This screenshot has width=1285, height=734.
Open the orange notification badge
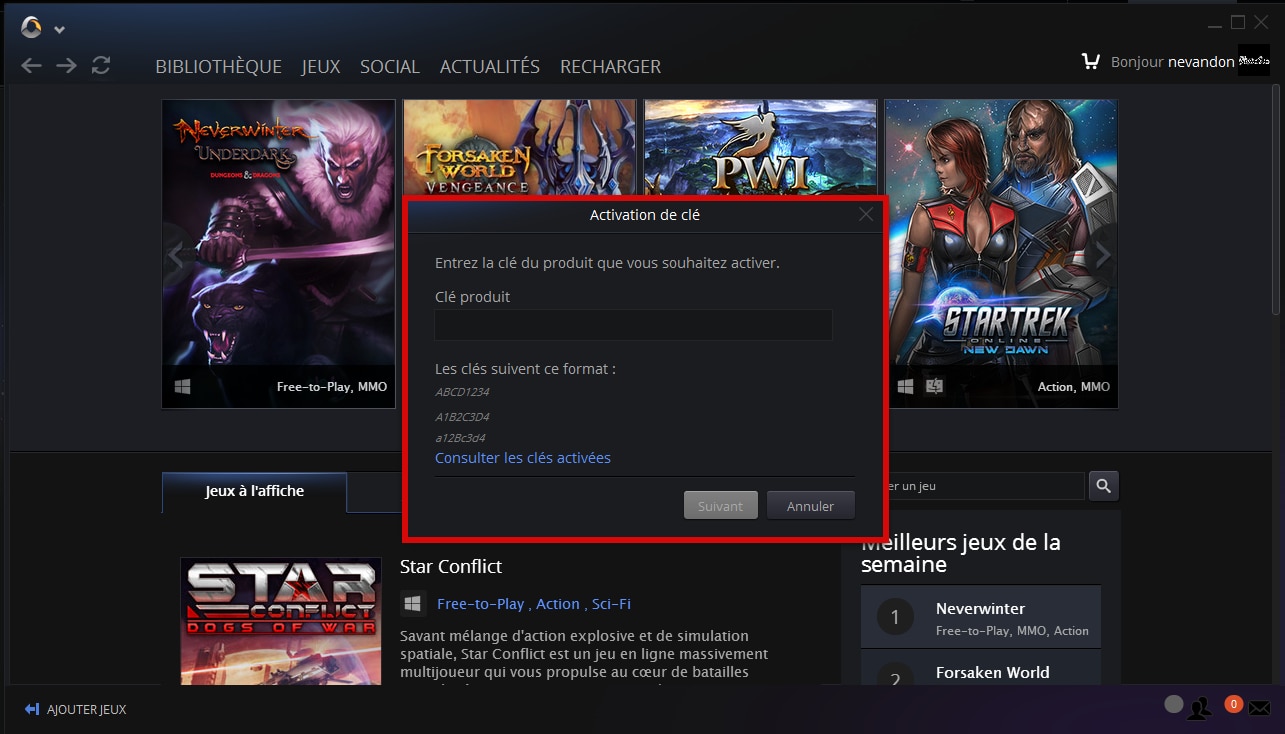click(1234, 704)
